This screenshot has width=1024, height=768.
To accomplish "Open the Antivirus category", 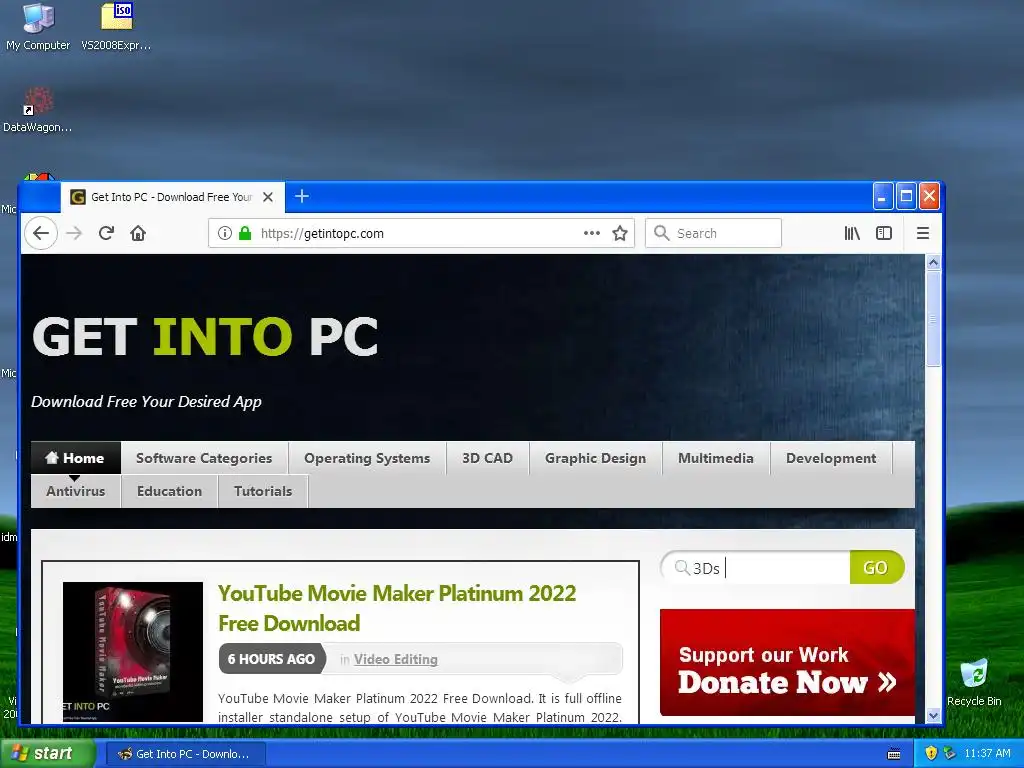I will (x=76, y=491).
